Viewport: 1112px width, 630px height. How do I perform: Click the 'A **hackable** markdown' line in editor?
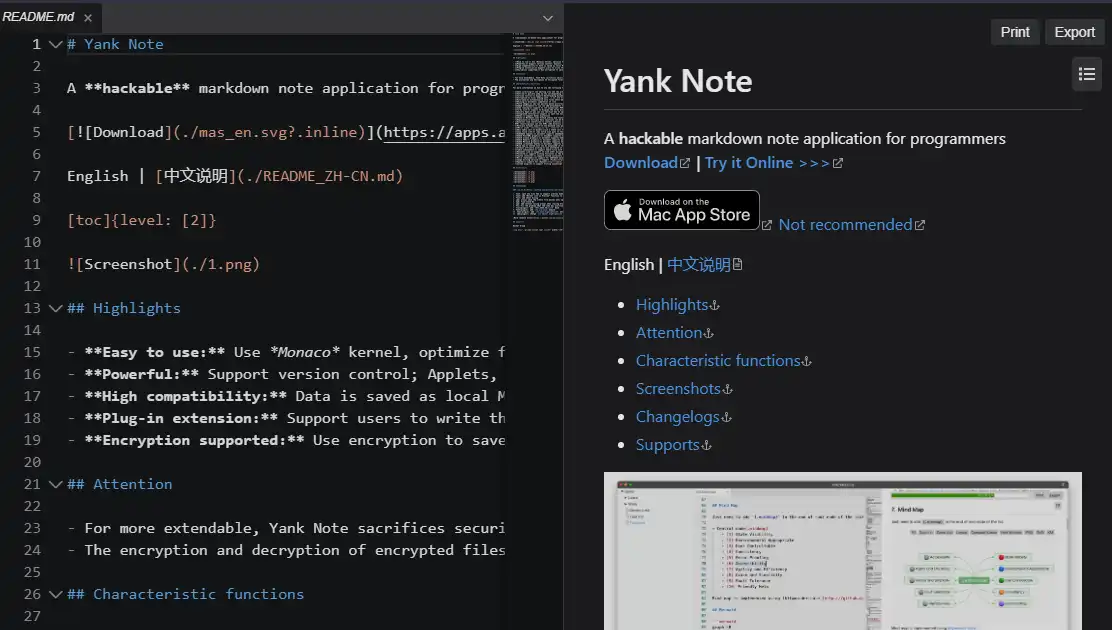click(x=287, y=88)
